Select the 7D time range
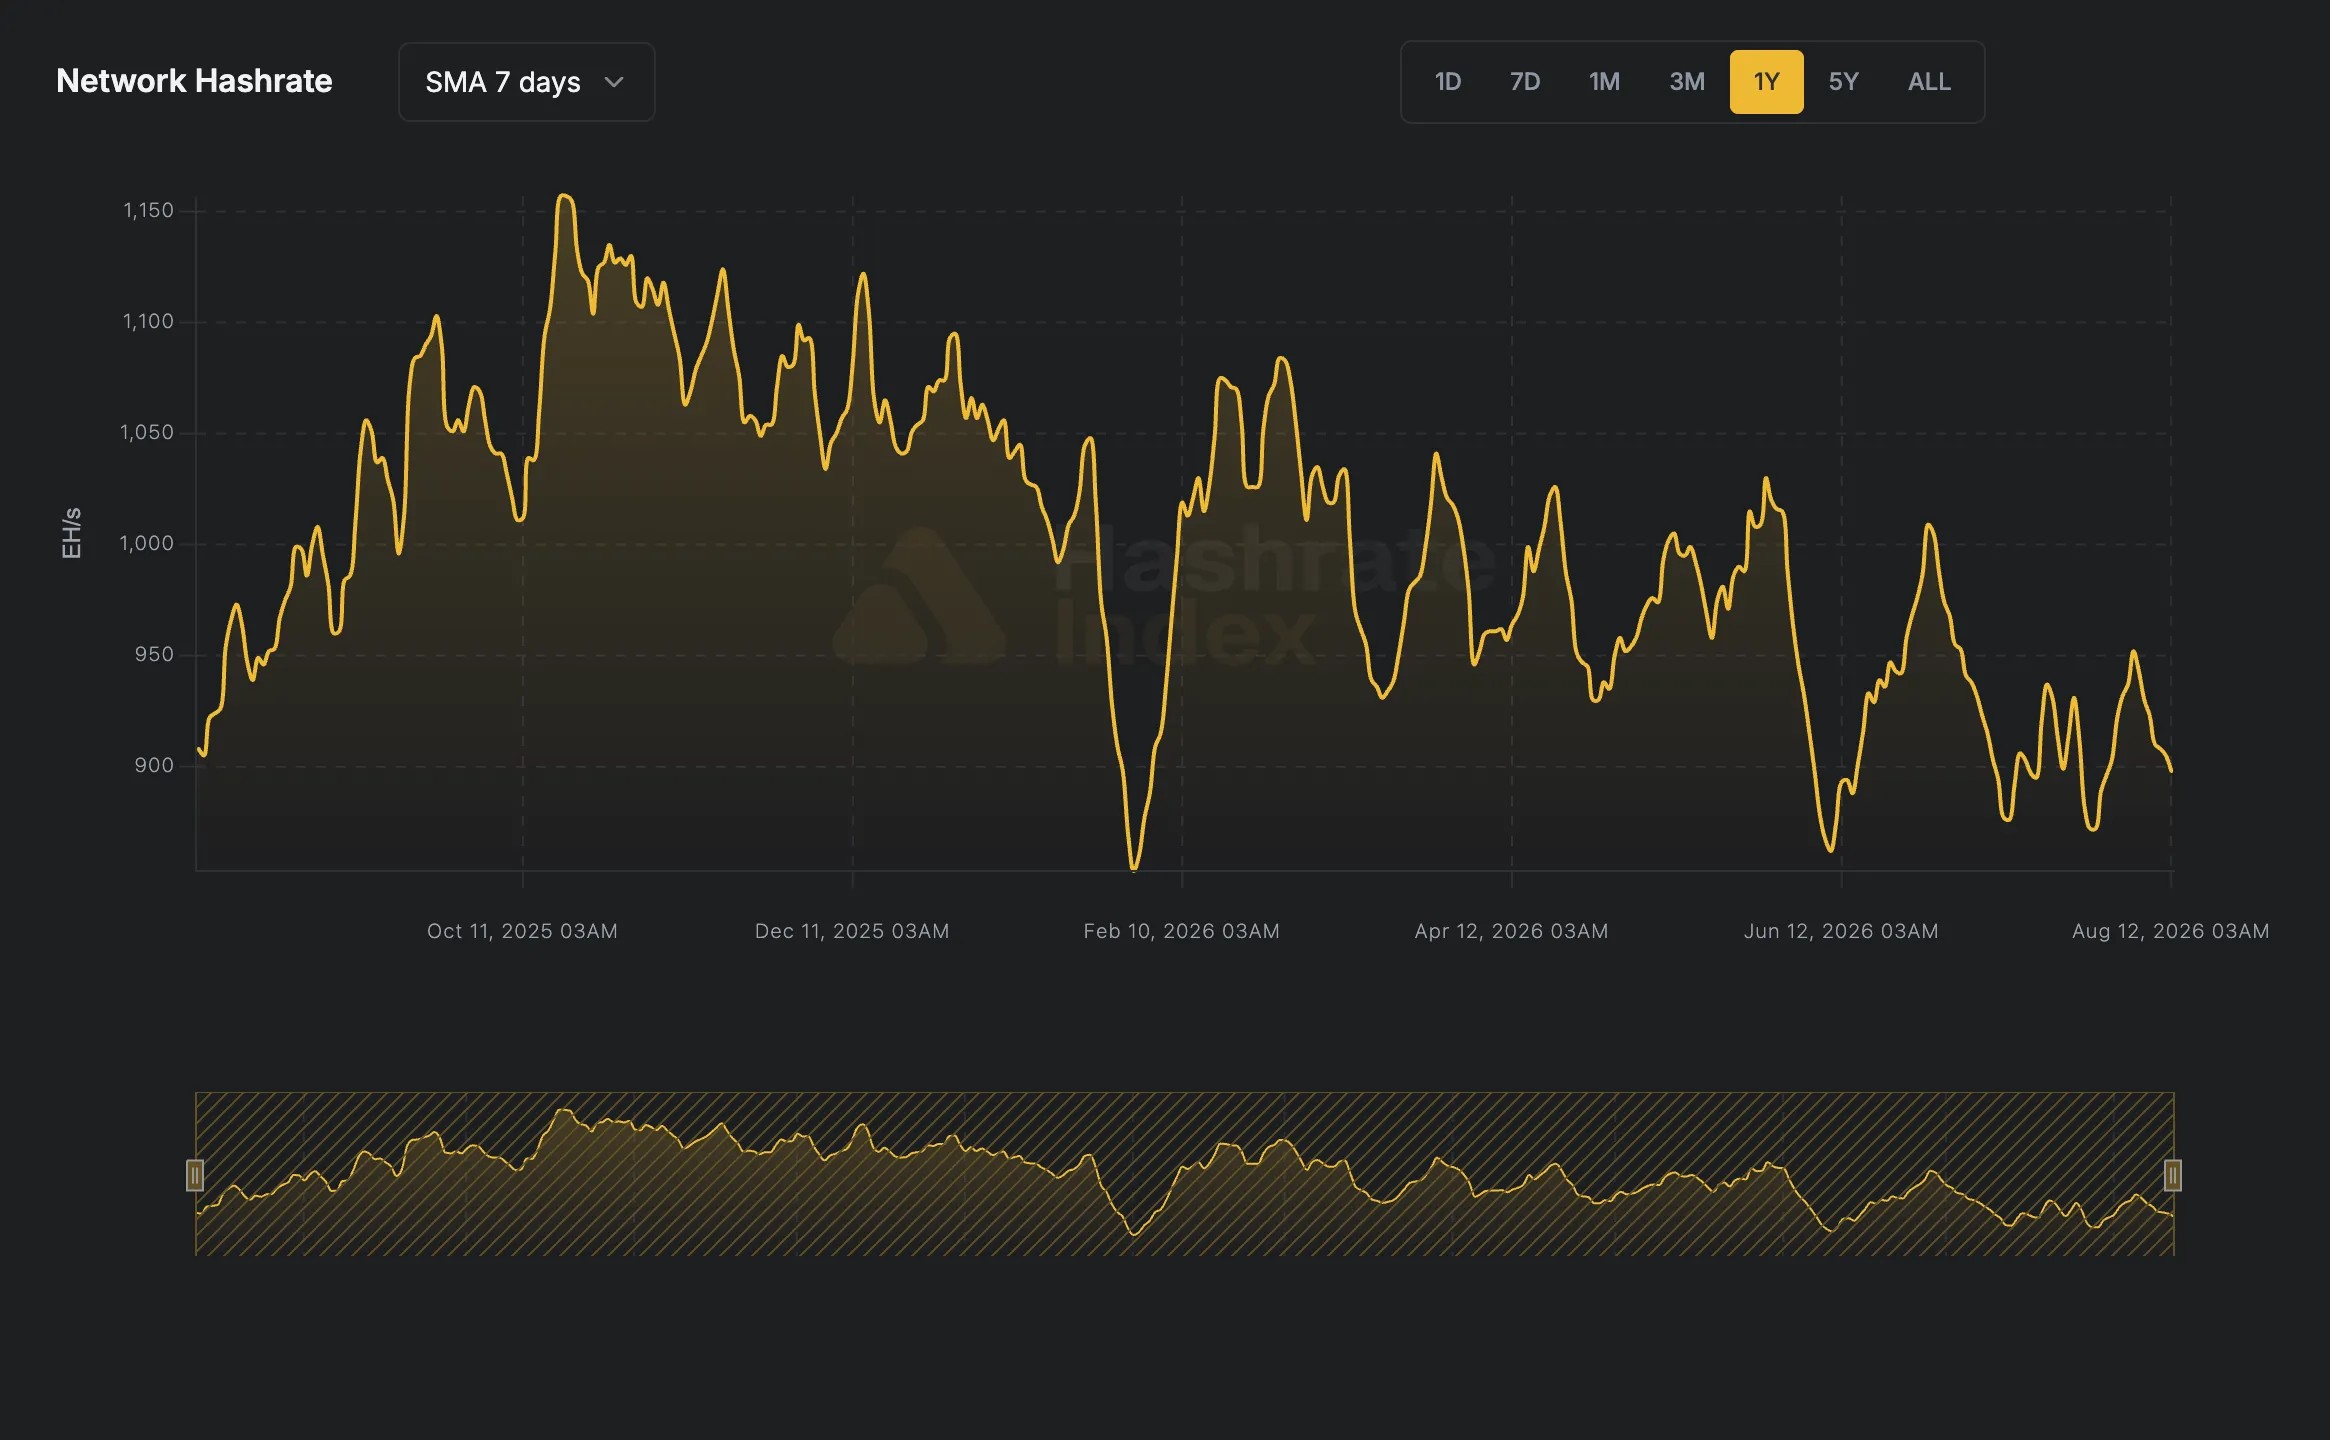2330x1440 pixels. (1524, 82)
